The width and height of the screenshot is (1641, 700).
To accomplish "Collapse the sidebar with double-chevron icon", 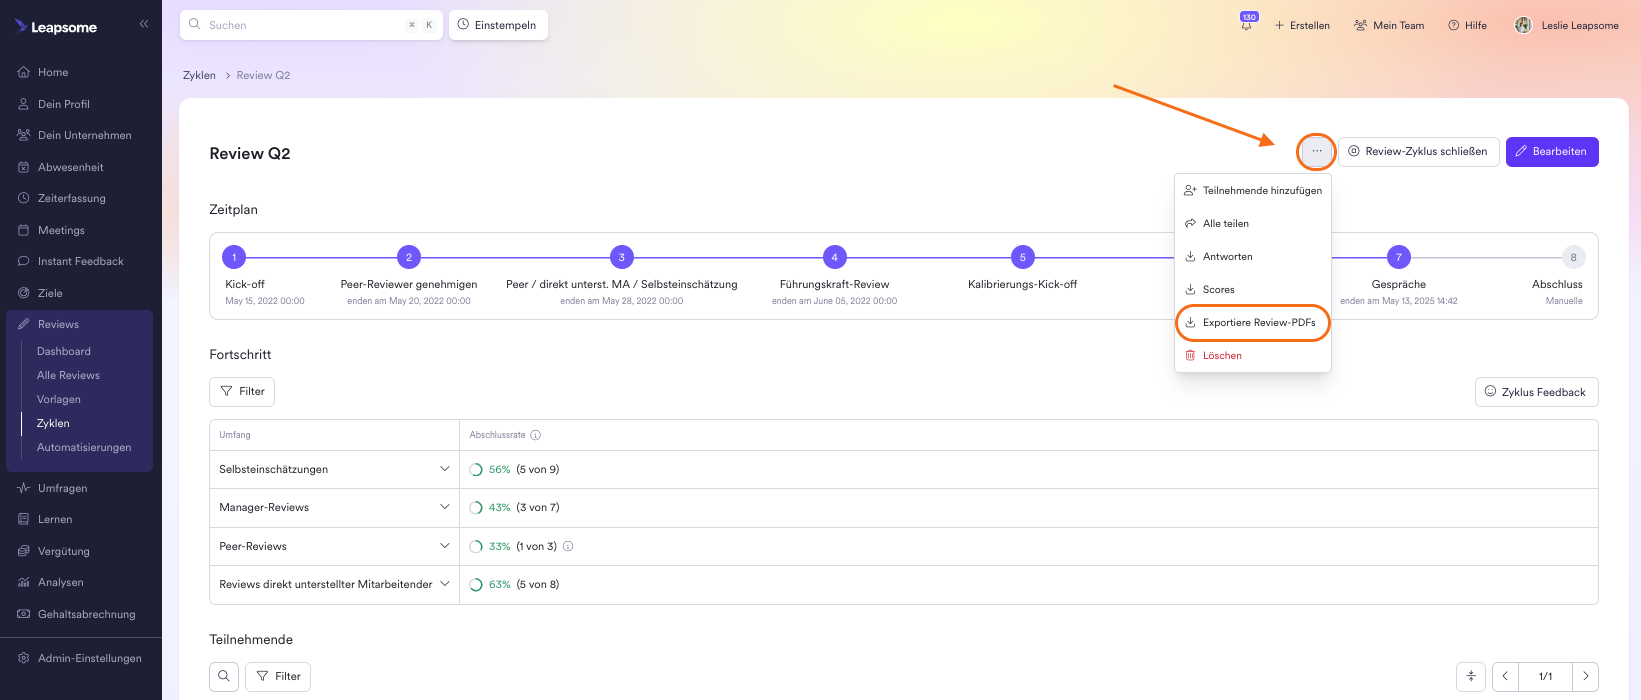I will (144, 24).
